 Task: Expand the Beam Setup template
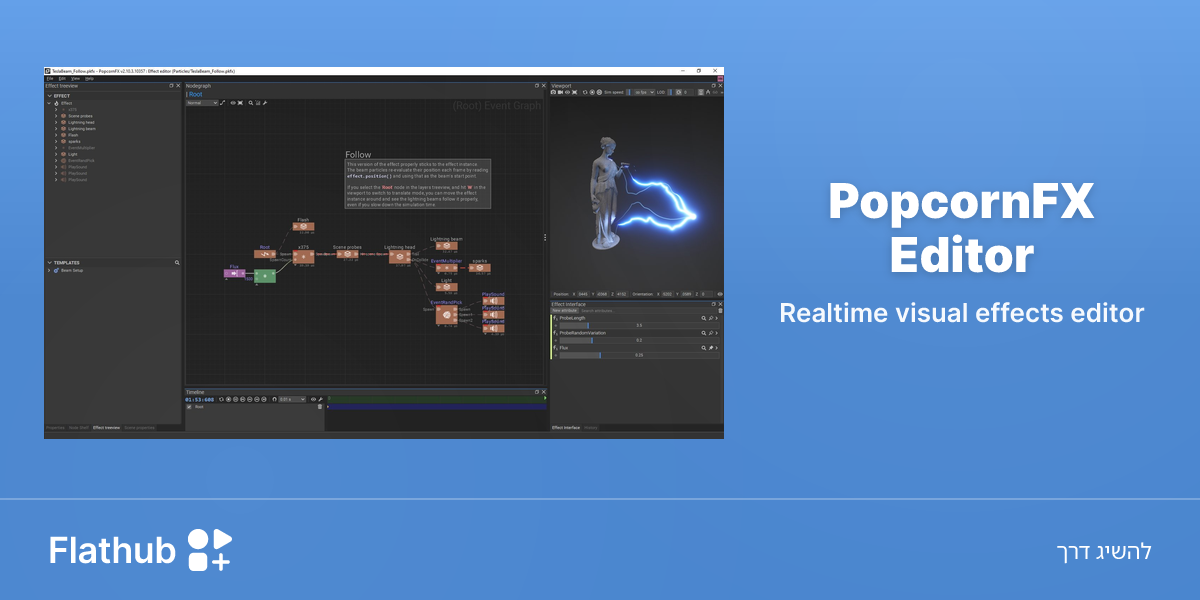point(50,271)
